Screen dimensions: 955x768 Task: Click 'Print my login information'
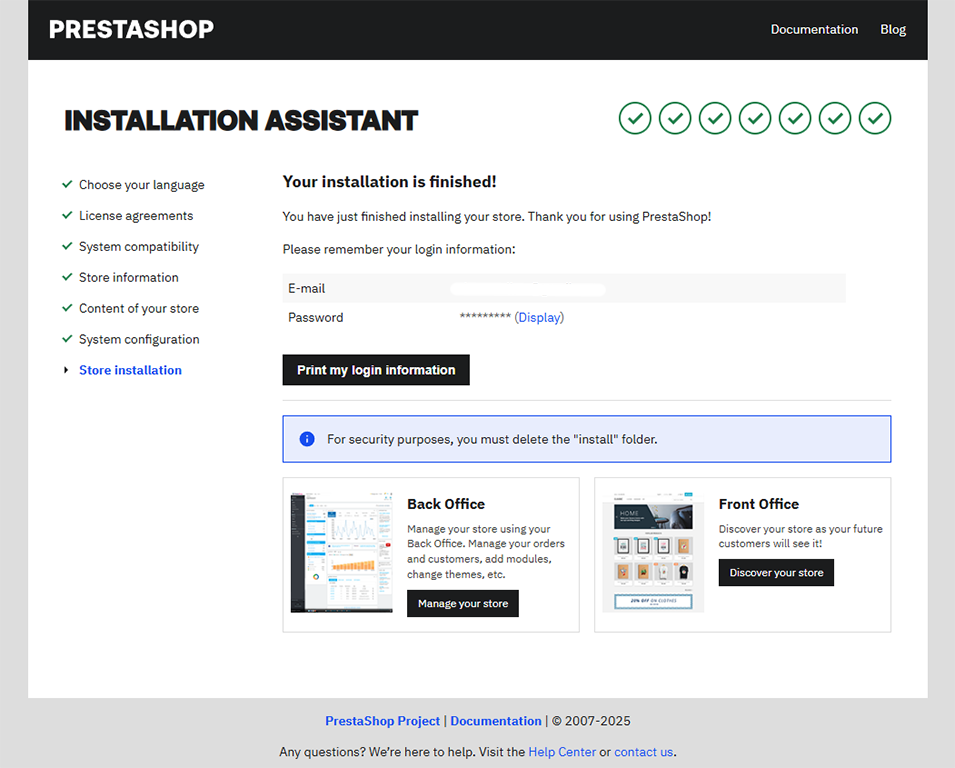375,369
